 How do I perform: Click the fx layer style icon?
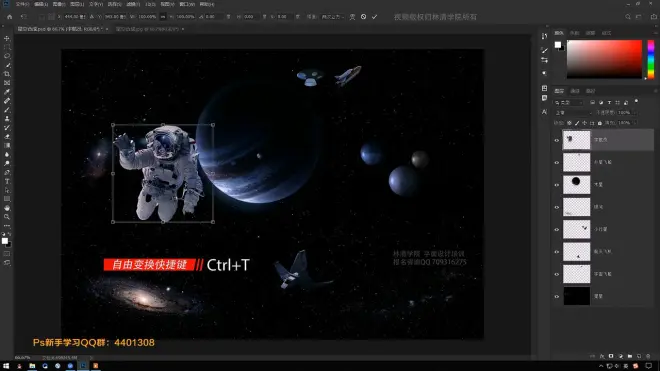pos(602,356)
